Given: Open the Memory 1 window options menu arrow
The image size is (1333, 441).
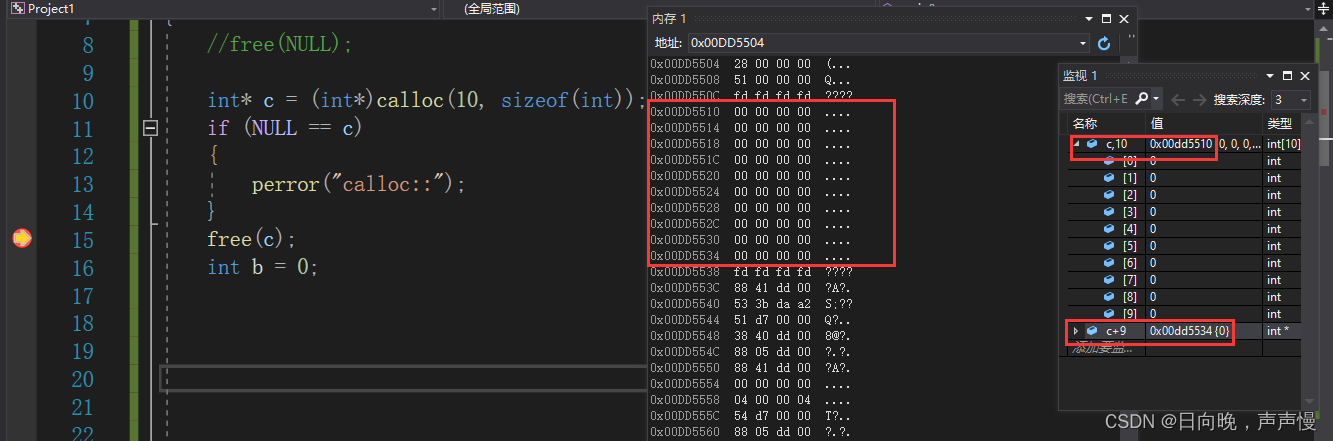Looking at the screenshot, I should 1087,19.
